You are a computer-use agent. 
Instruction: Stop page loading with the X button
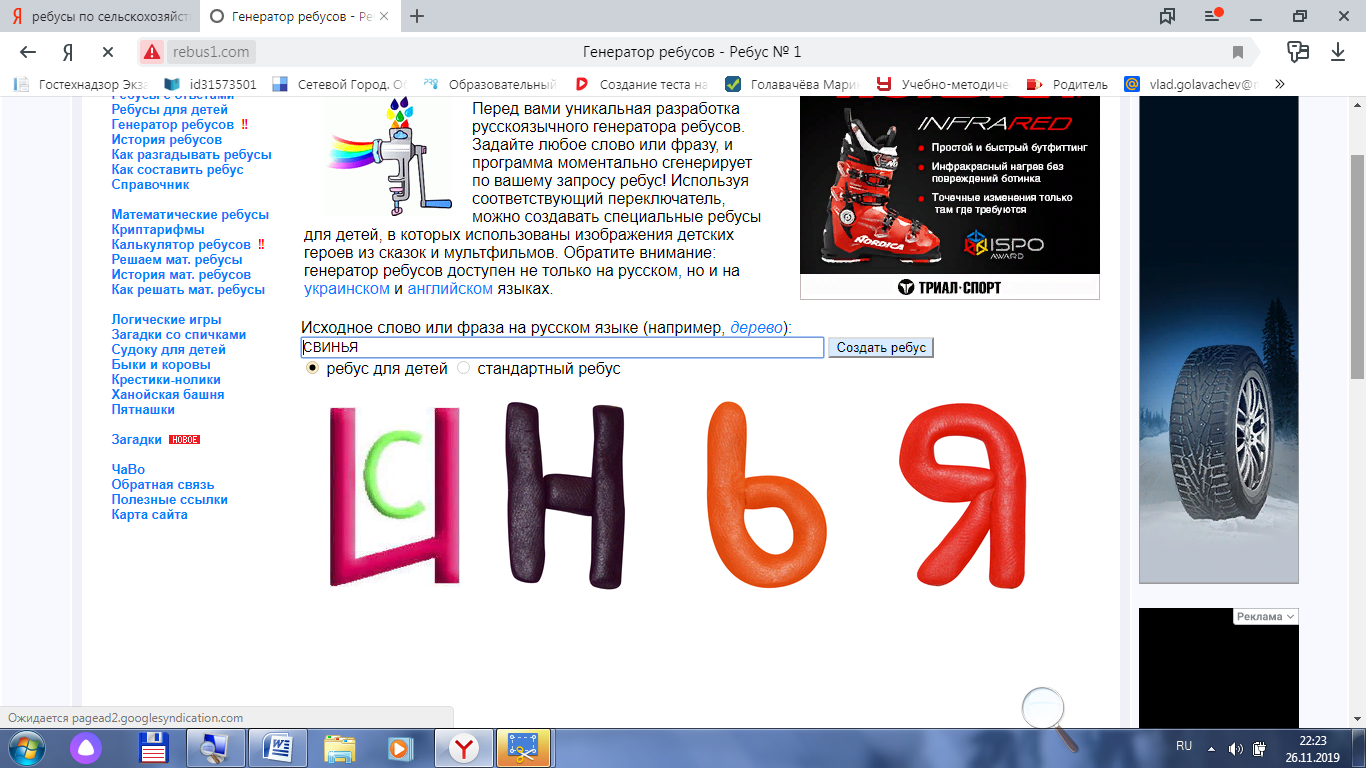108,52
